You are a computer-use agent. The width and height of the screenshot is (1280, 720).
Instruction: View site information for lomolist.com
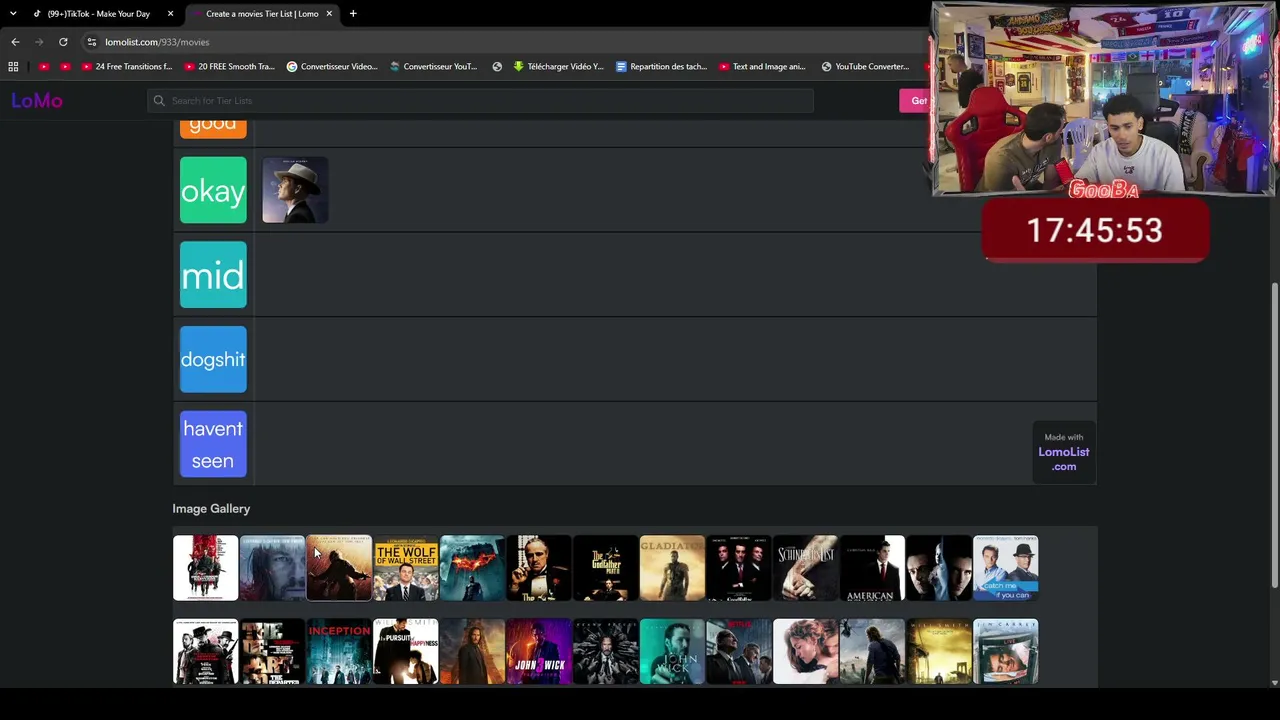[x=91, y=42]
